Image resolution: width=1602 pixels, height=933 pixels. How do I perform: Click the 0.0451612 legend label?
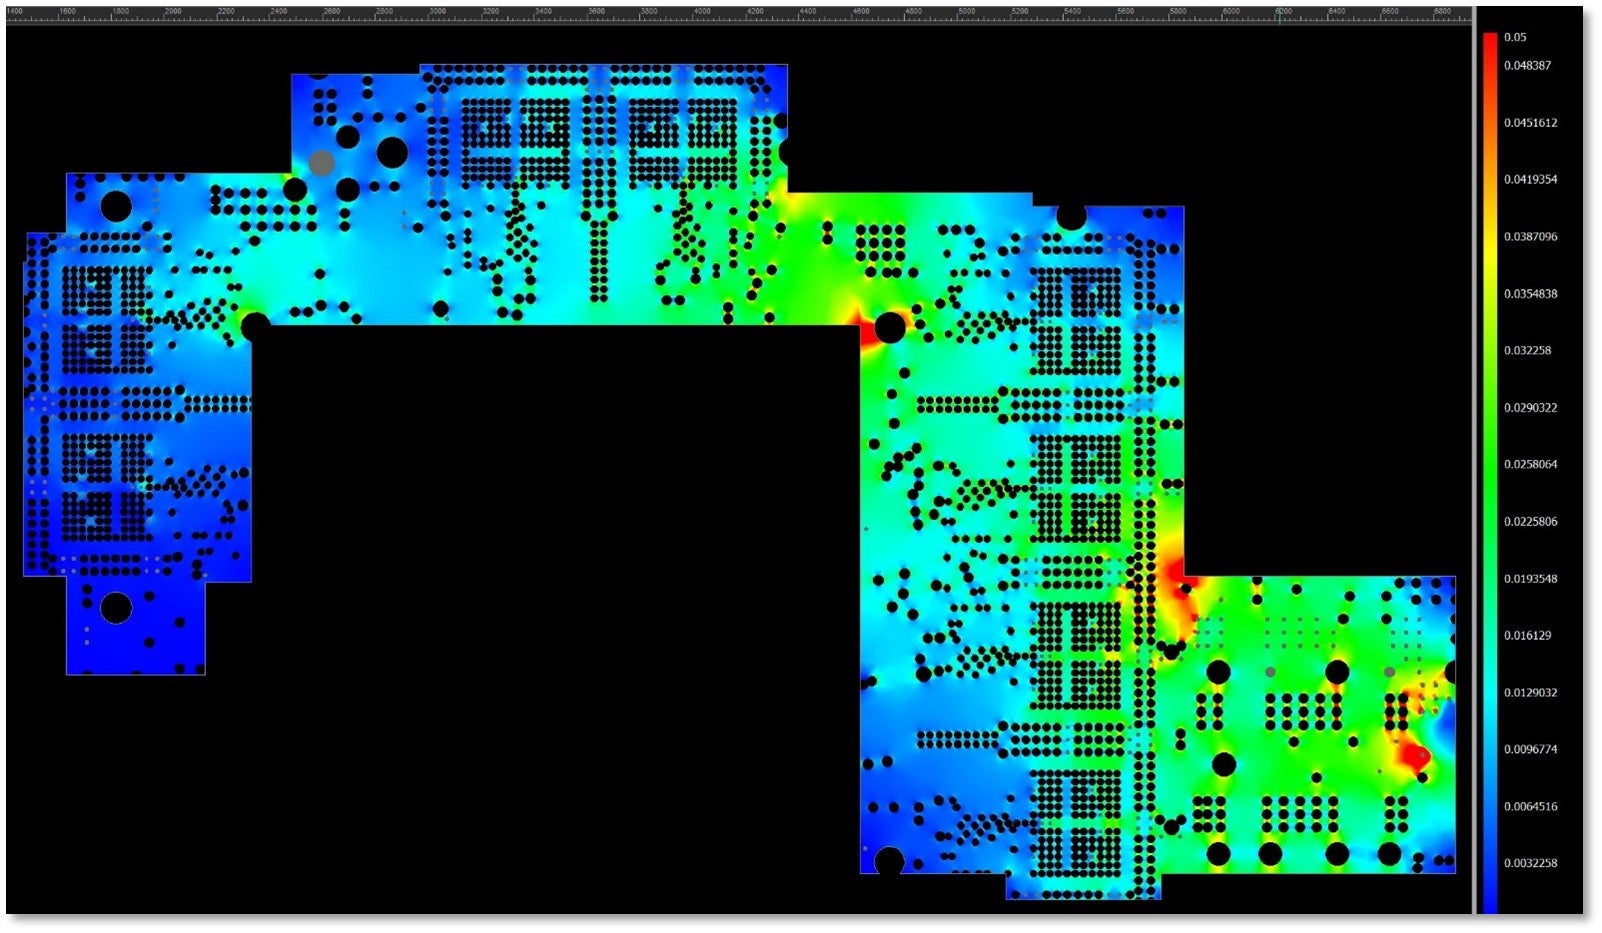(x=1530, y=123)
